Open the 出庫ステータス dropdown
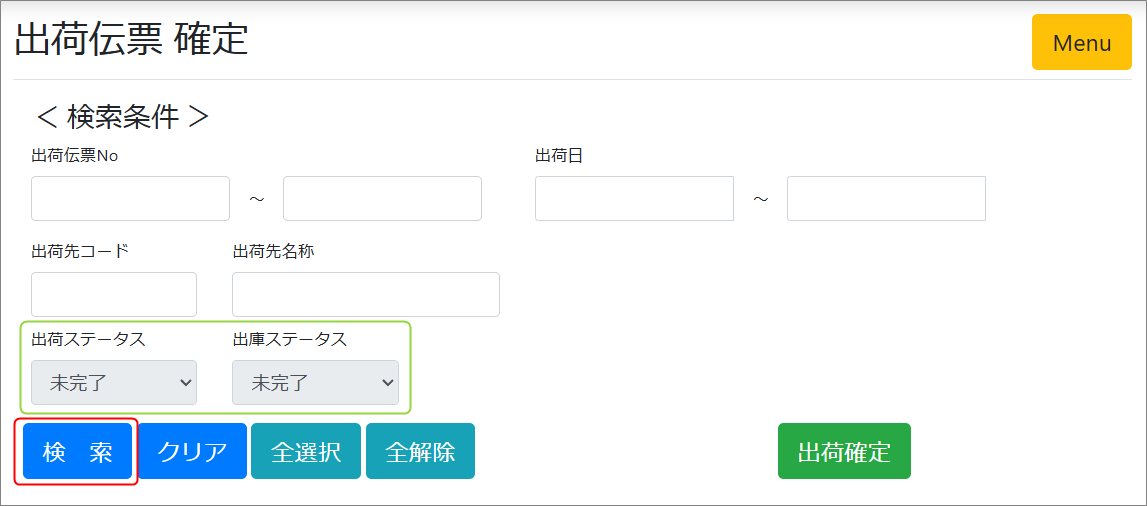Viewport: 1147px width, 506px height. (x=315, y=383)
